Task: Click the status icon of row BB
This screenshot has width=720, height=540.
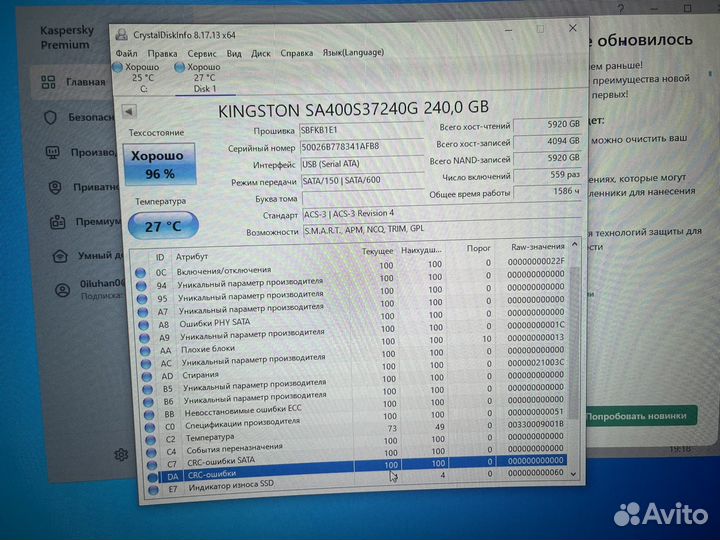Action: point(149,415)
